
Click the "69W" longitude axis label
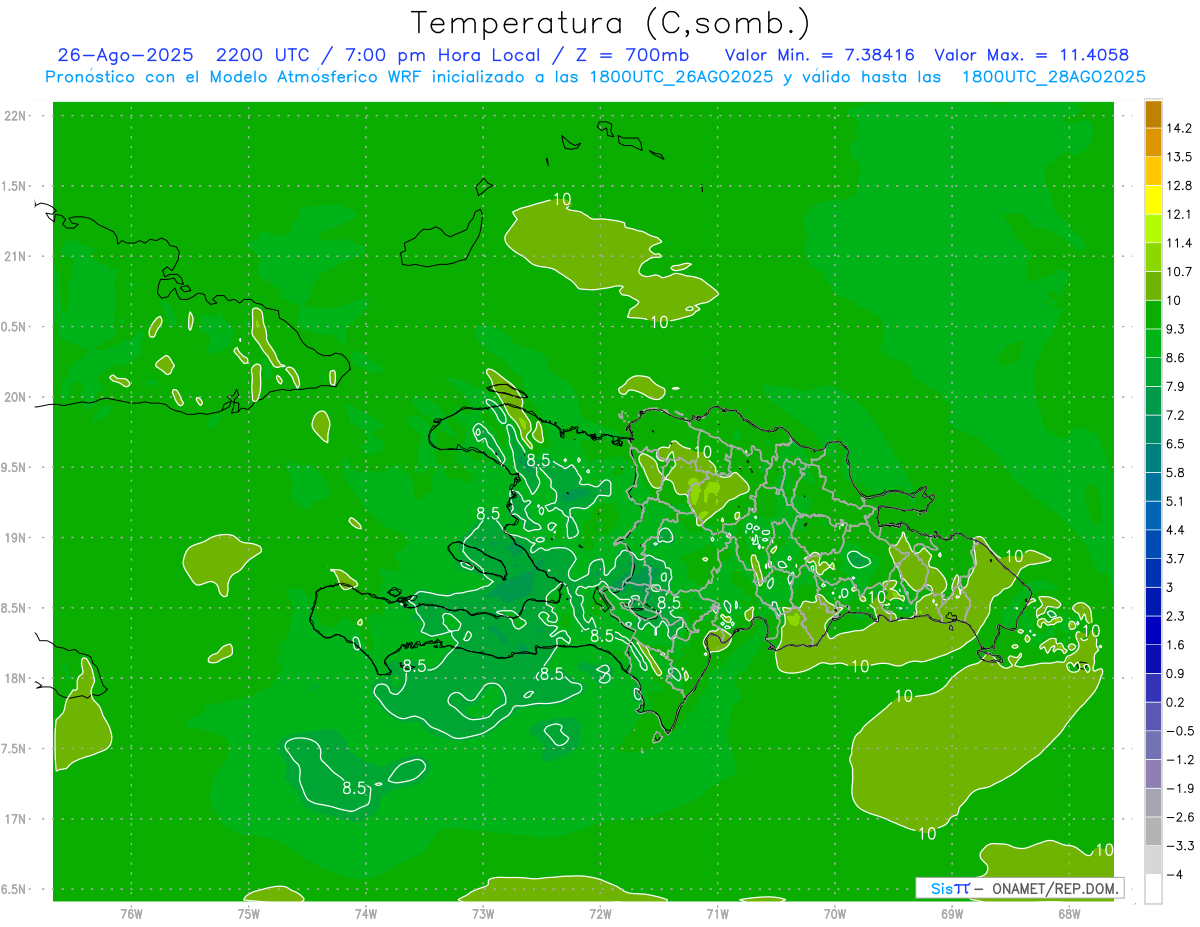tap(952, 913)
